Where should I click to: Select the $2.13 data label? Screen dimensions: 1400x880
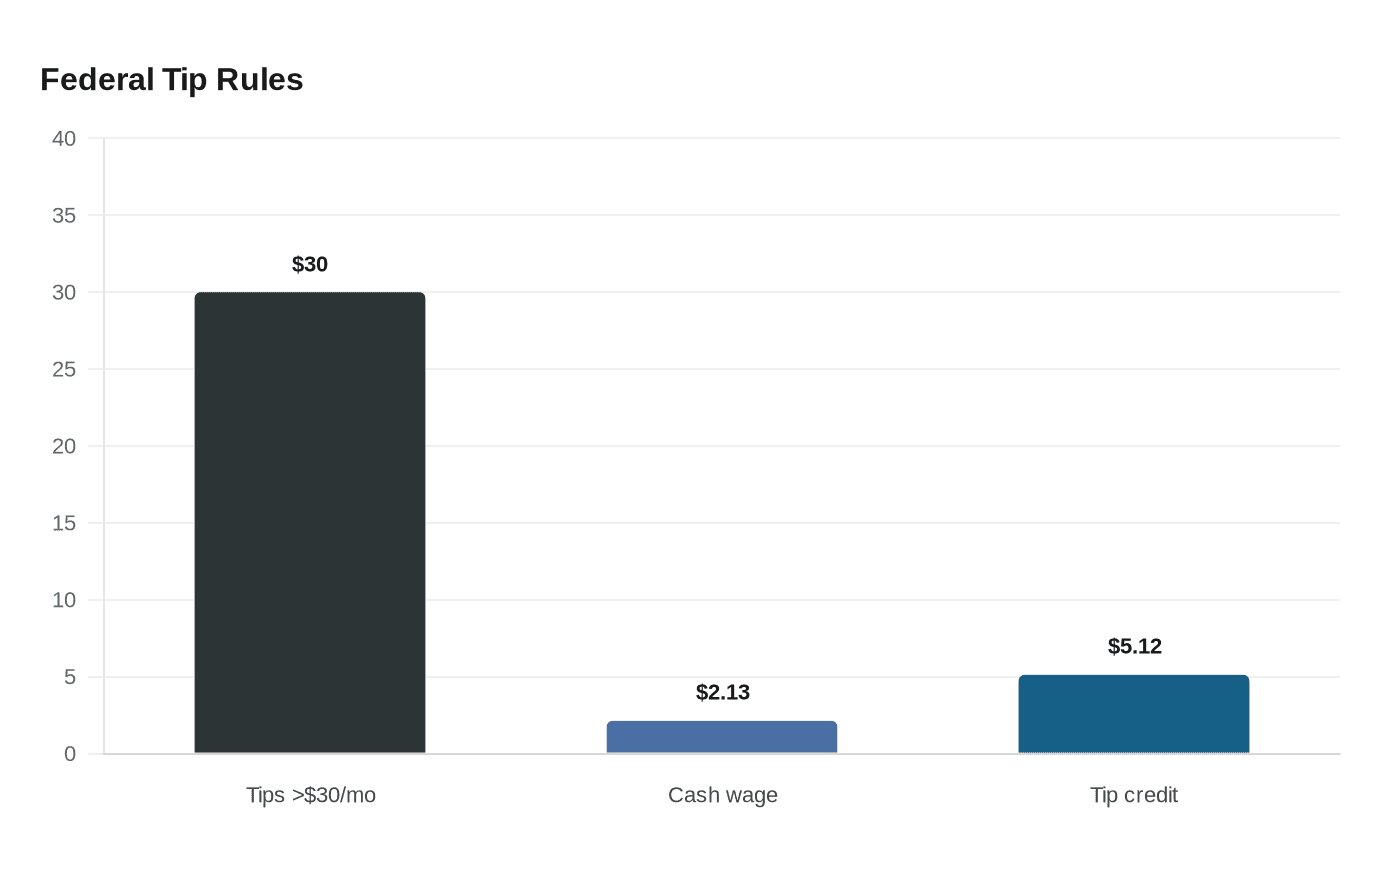point(723,692)
